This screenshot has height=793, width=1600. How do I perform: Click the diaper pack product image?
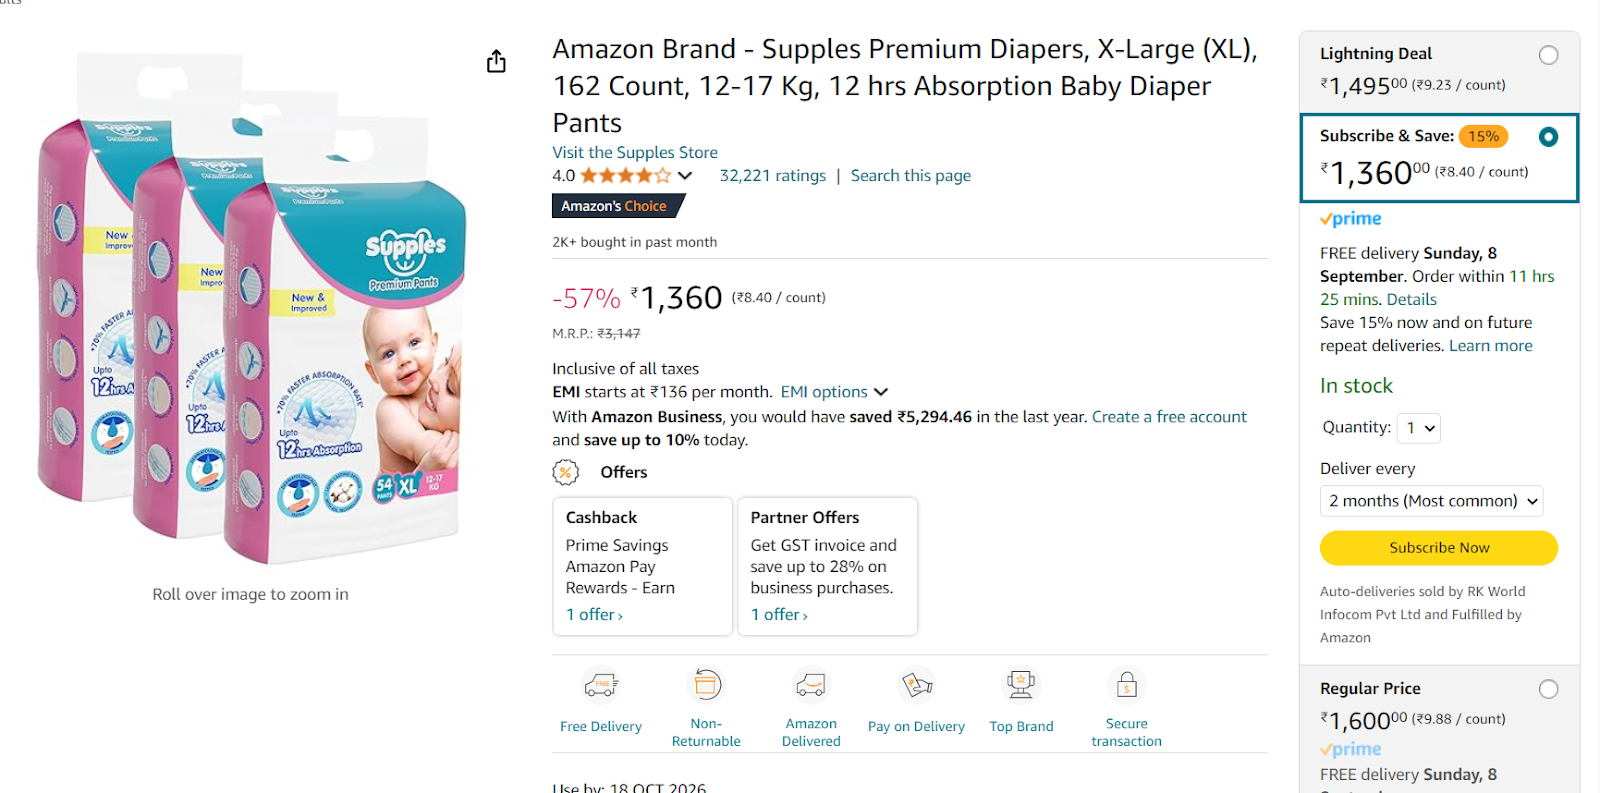(250, 310)
